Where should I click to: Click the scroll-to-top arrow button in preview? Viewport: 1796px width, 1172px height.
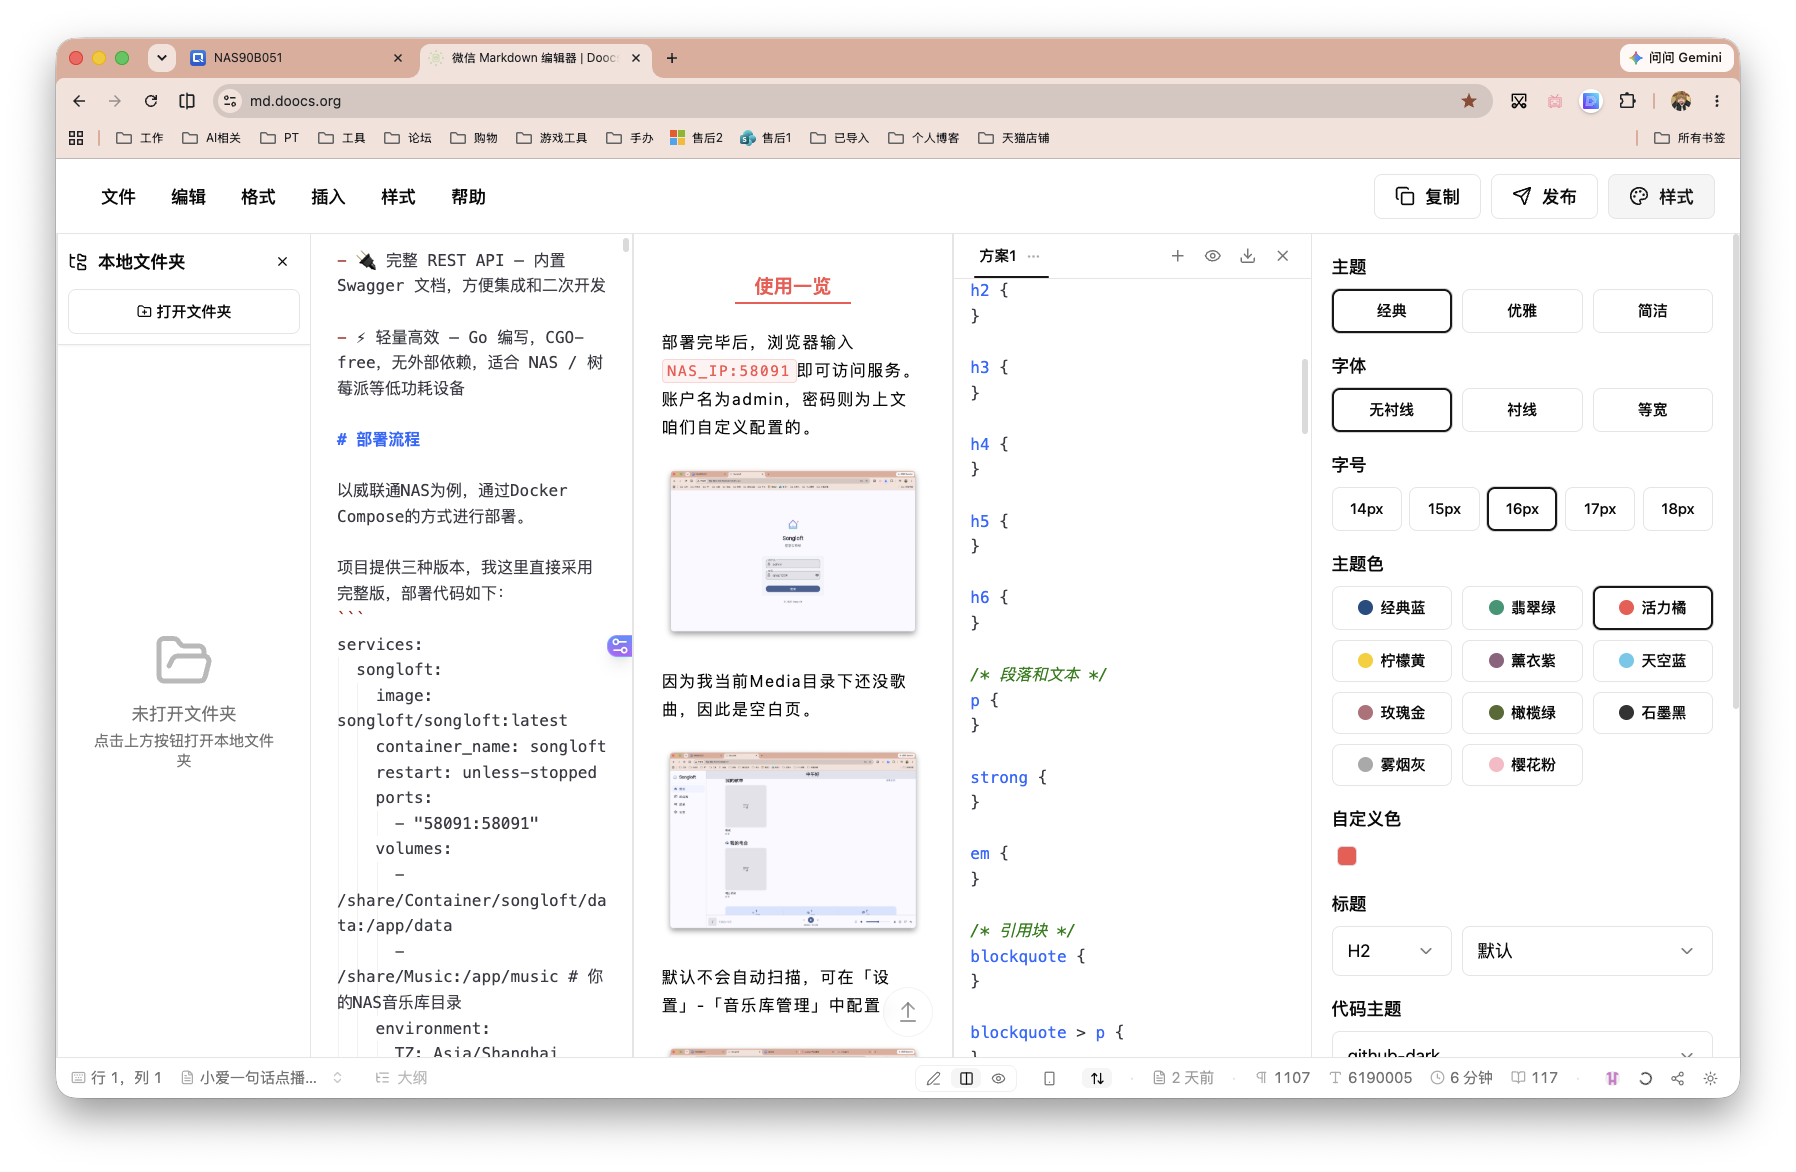click(x=908, y=1011)
